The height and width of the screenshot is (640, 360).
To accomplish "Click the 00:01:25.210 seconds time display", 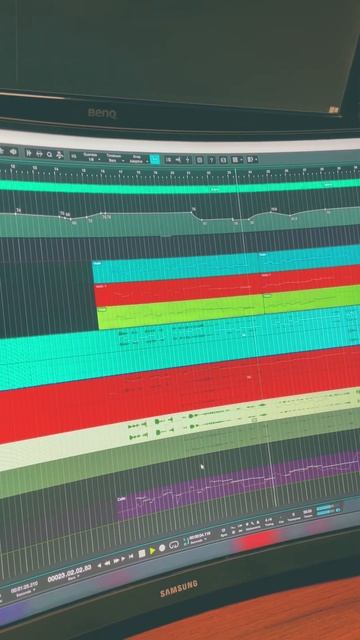I will tap(24, 588).
